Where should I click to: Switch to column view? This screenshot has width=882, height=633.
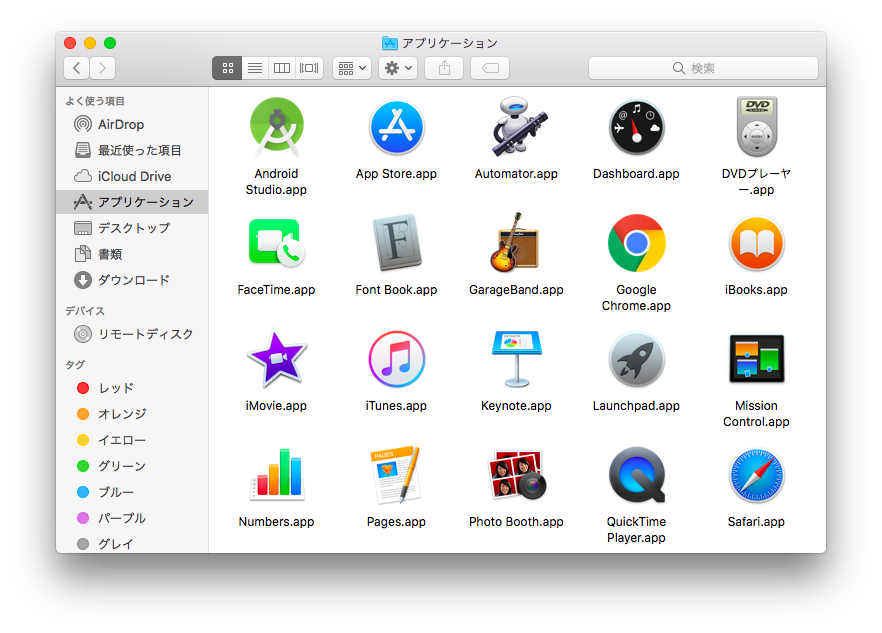pos(282,68)
